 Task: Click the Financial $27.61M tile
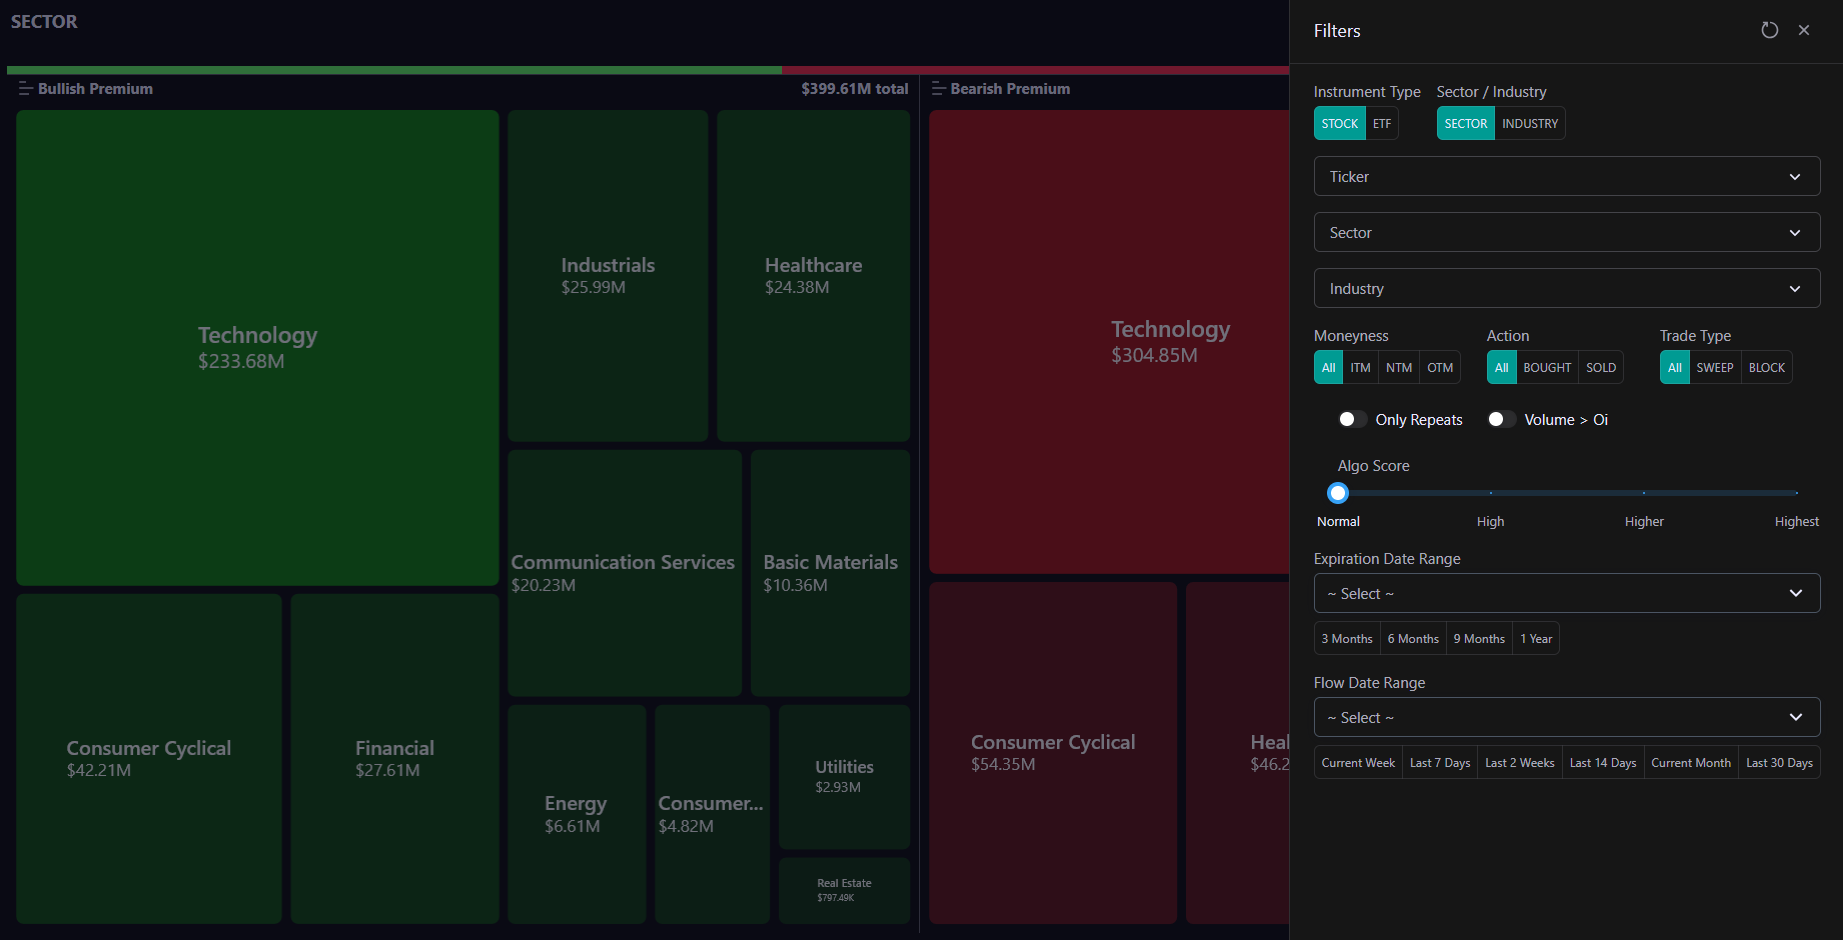(395, 758)
